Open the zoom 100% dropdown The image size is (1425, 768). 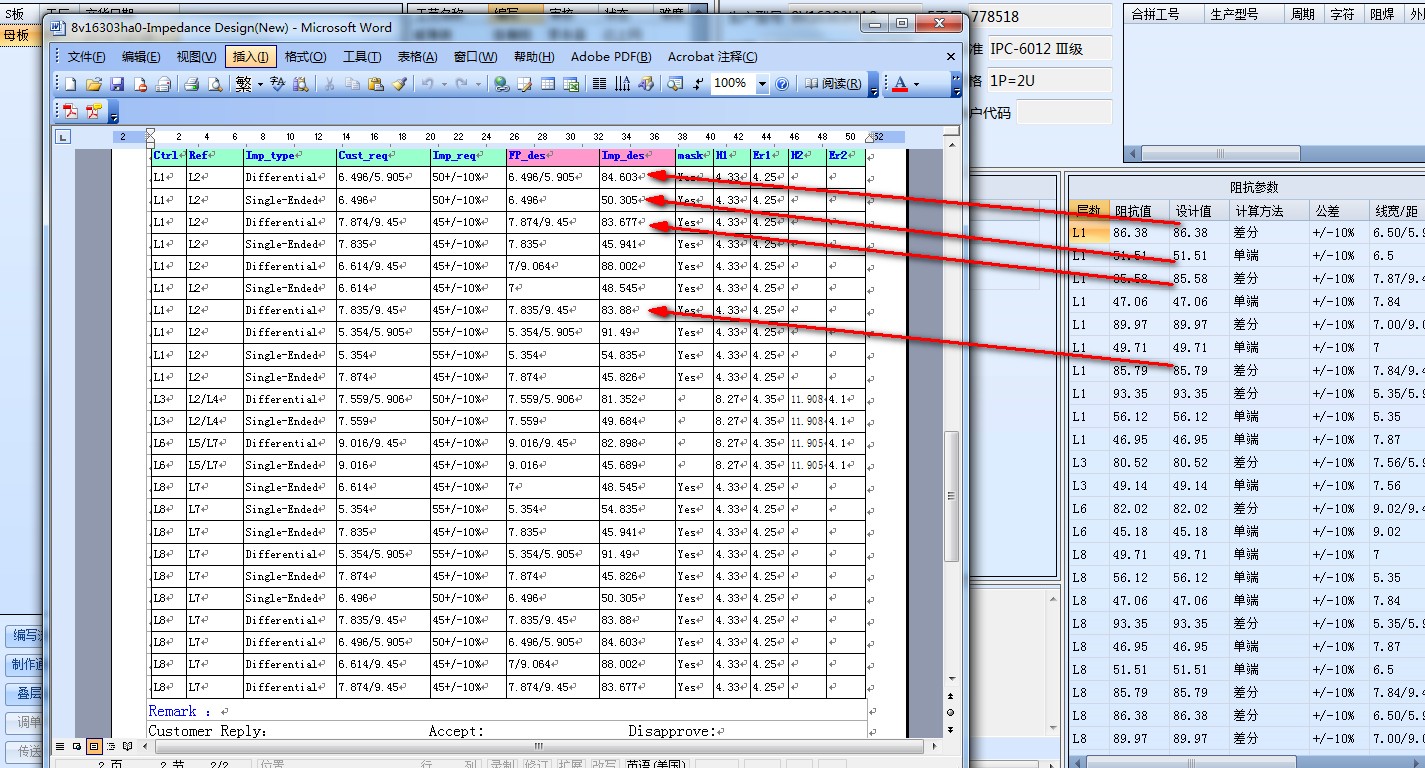pos(762,84)
